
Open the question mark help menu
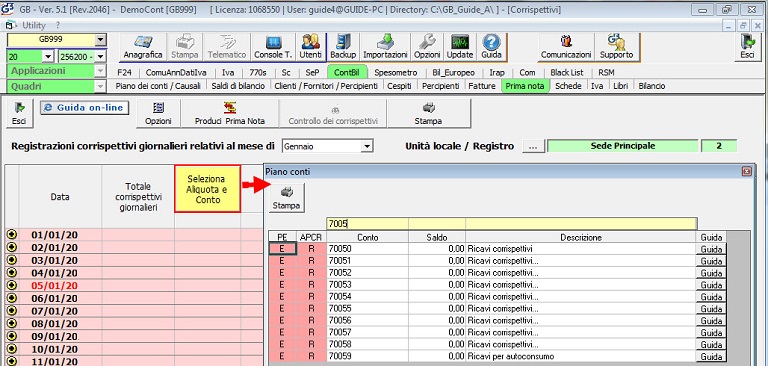tap(57, 25)
